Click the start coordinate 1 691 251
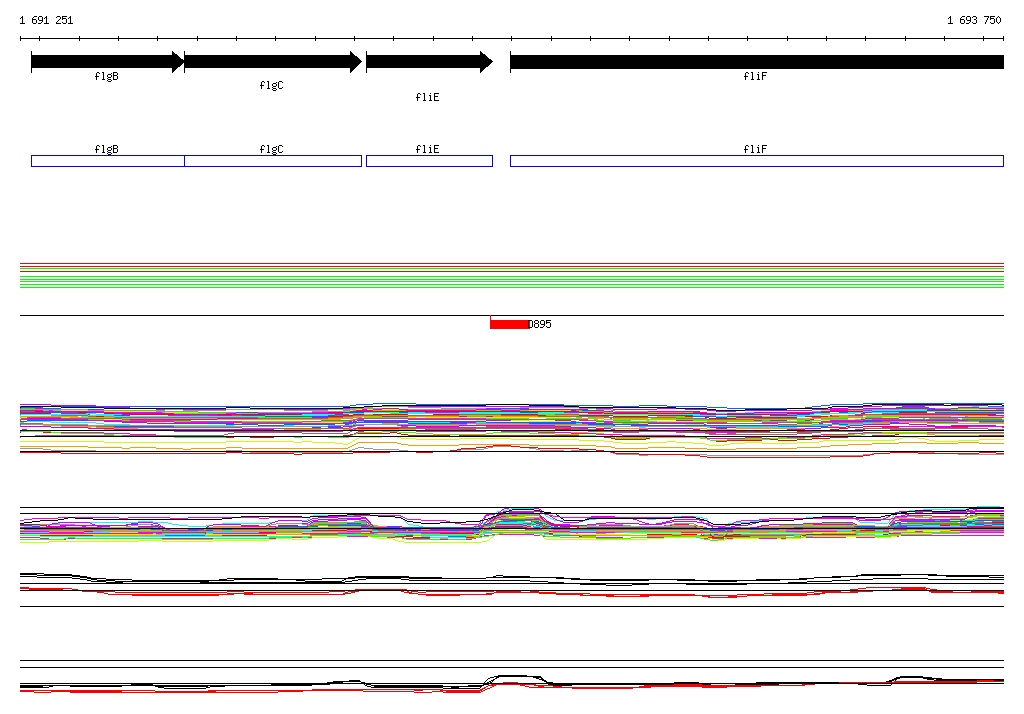Viewport: 1024px width, 714px height. click(46, 20)
